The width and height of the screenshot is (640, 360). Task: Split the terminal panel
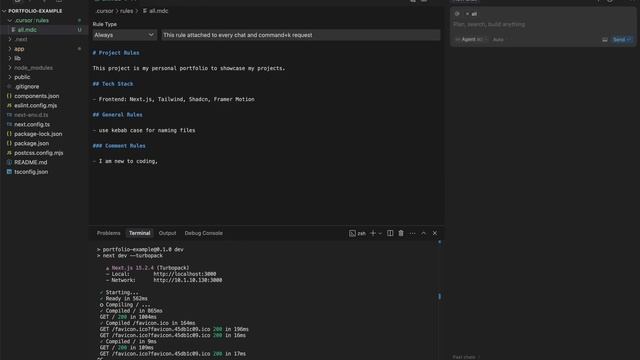click(390, 233)
